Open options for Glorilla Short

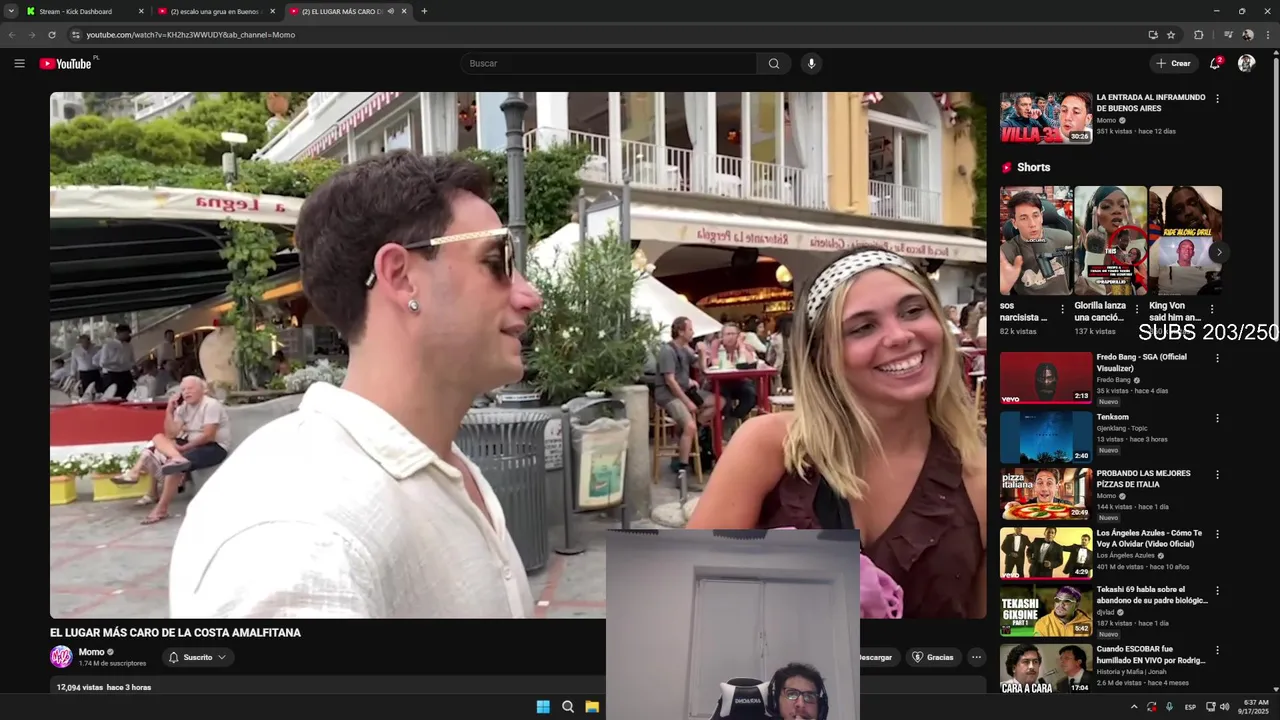[x=1136, y=310]
